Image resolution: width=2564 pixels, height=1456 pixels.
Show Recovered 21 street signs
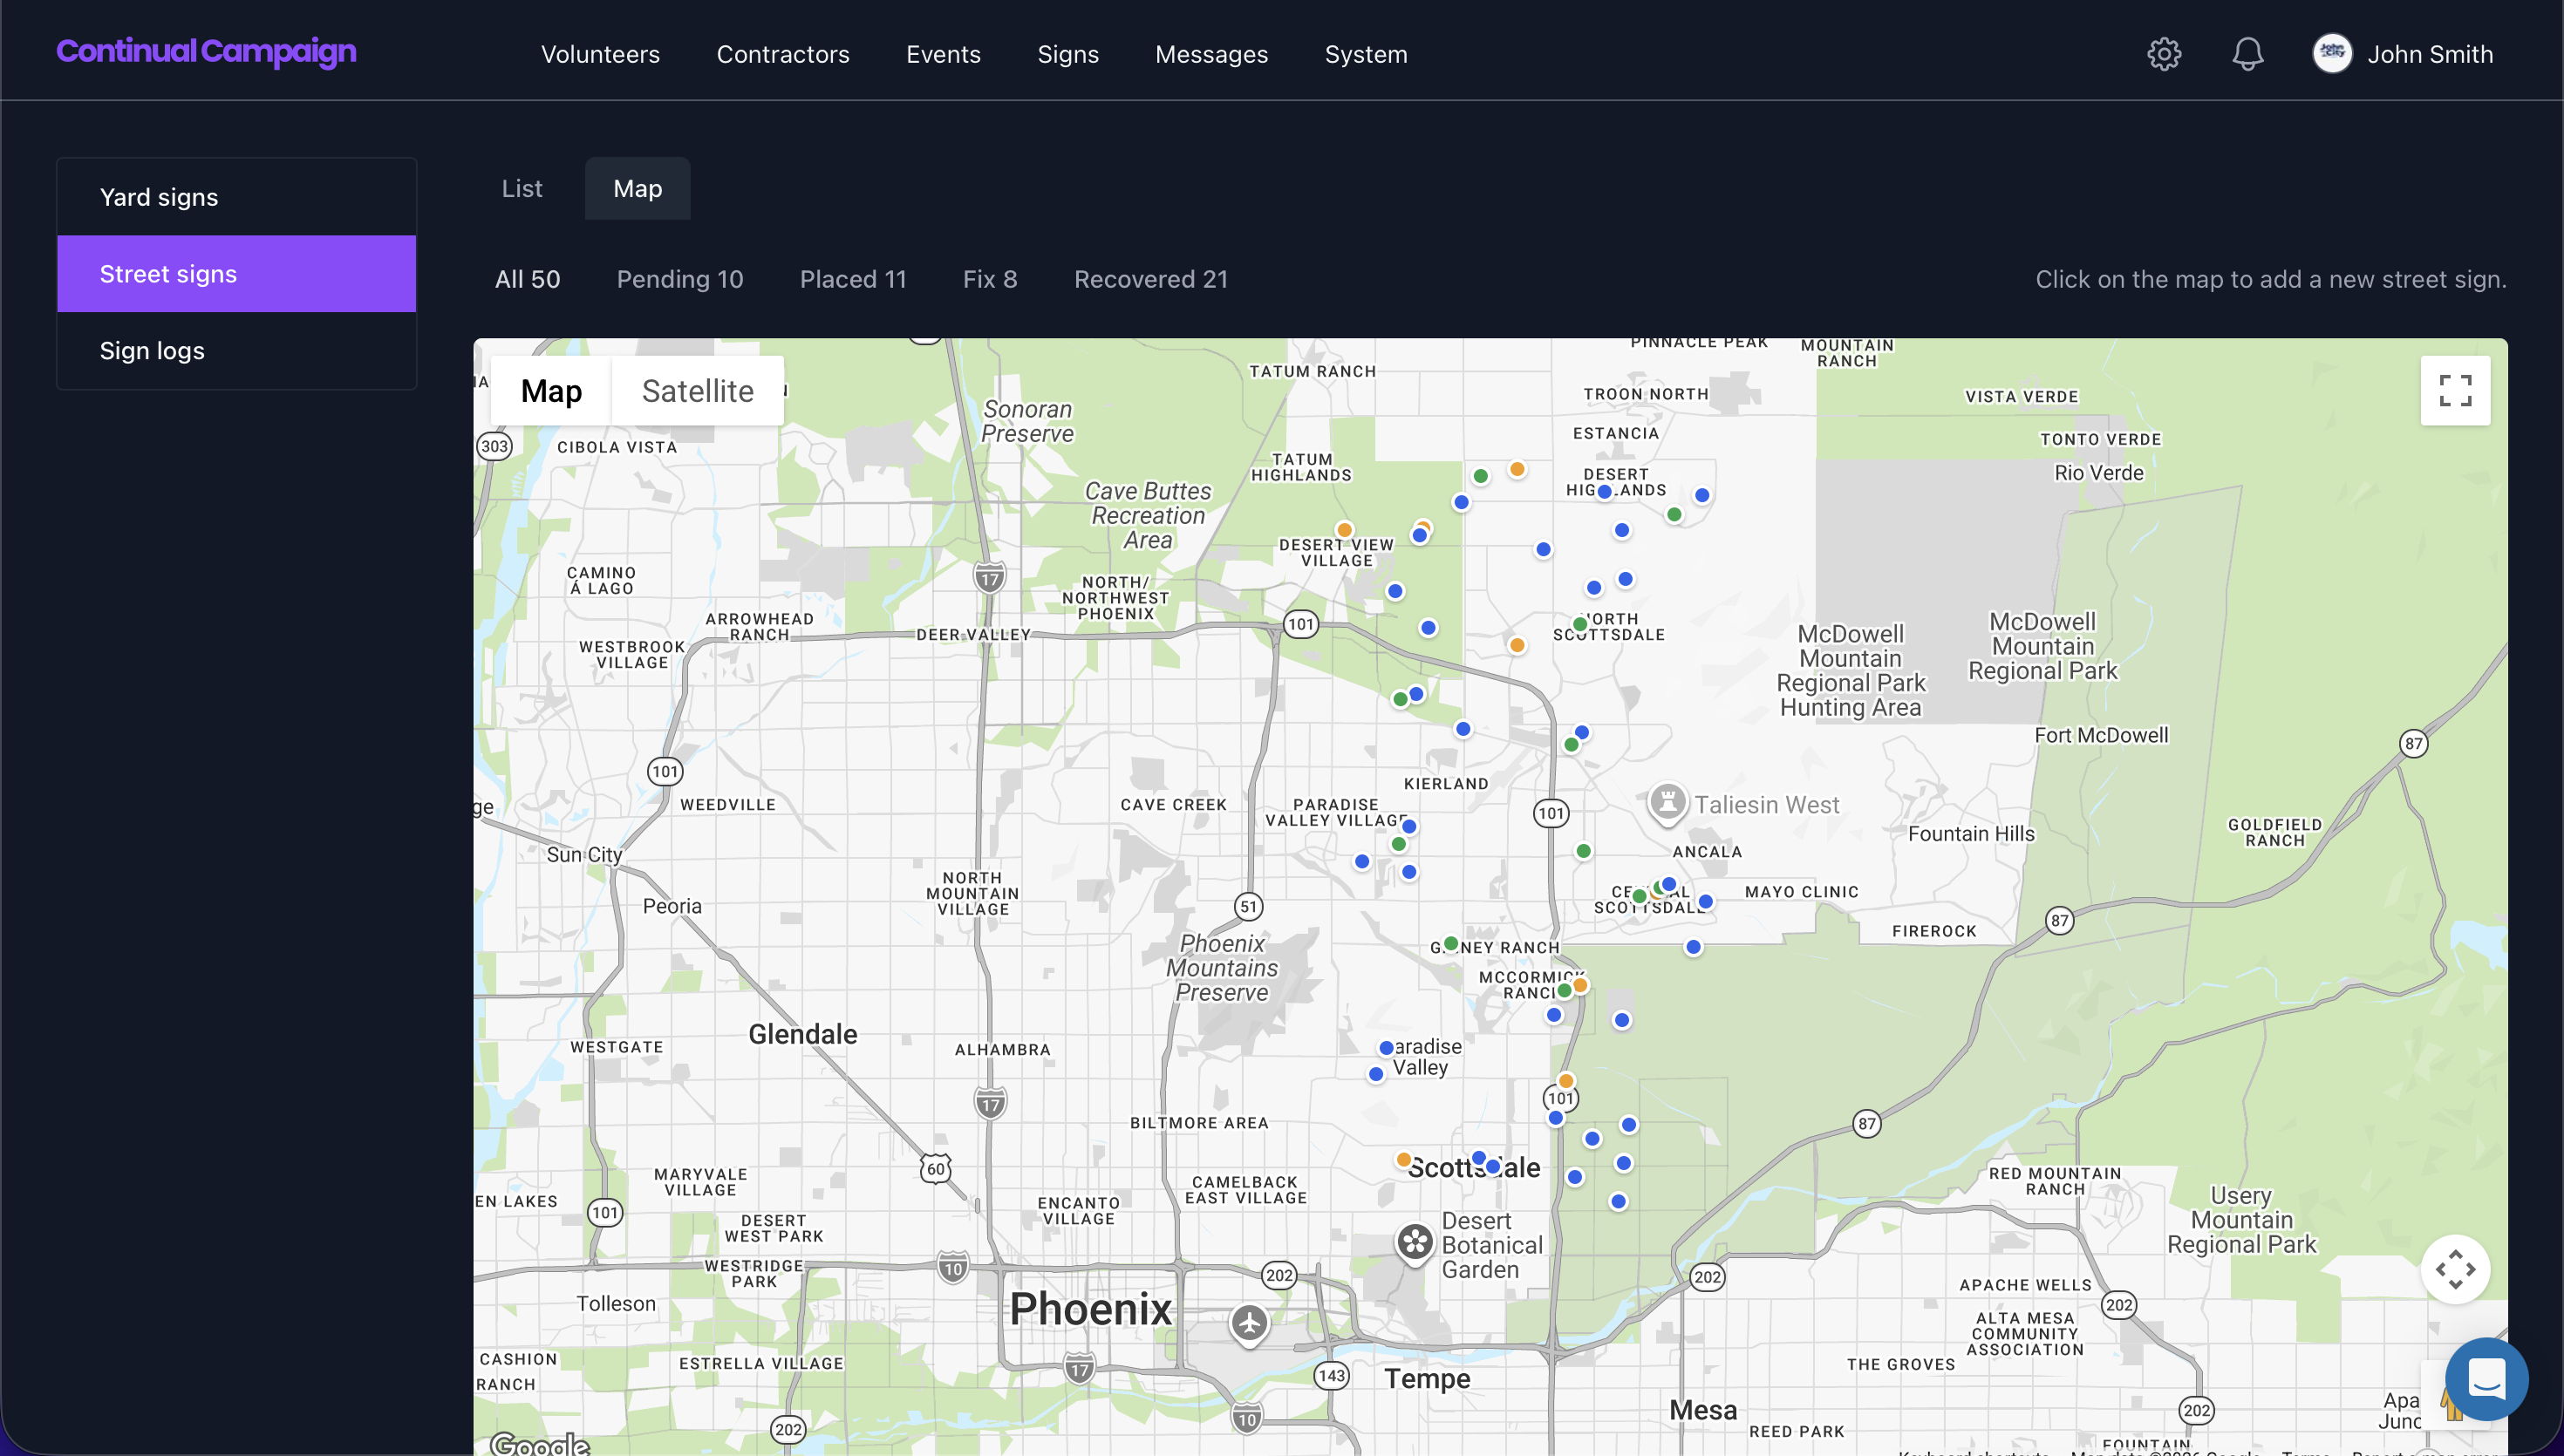pyautogui.click(x=1150, y=279)
